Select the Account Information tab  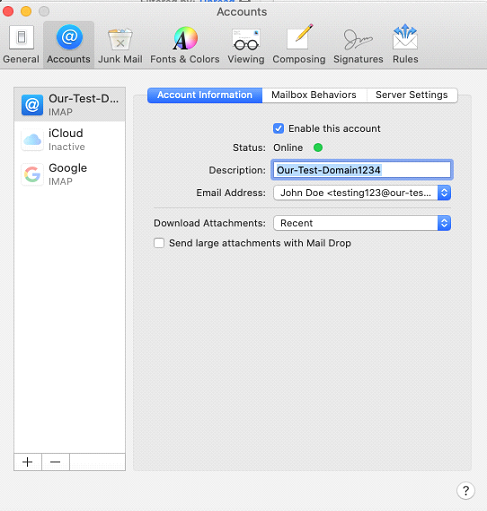tap(205, 95)
